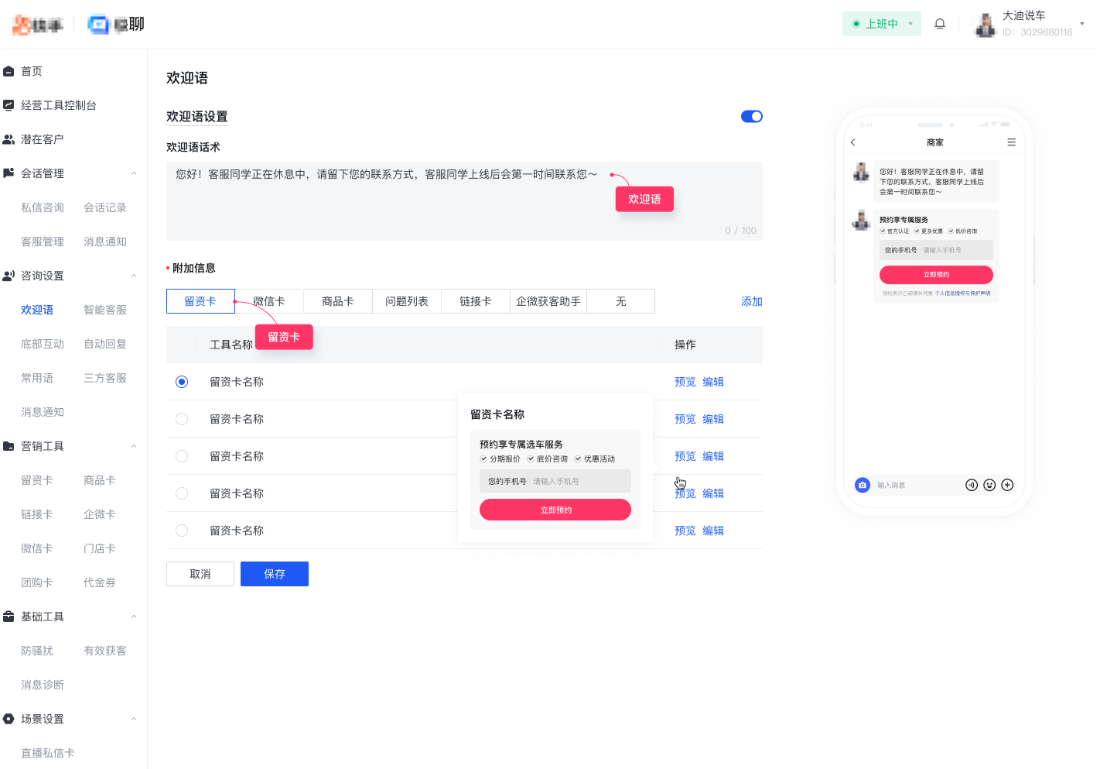
Task: Click the voice input icon in the preview
Action: [x=971, y=485]
